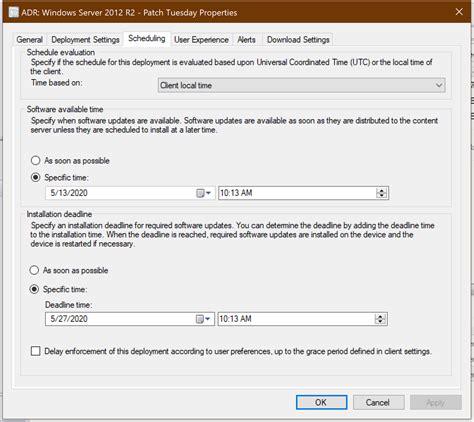The height and width of the screenshot is (422, 474).
Task: Confirm the dialog with OK
Action: (321, 402)
